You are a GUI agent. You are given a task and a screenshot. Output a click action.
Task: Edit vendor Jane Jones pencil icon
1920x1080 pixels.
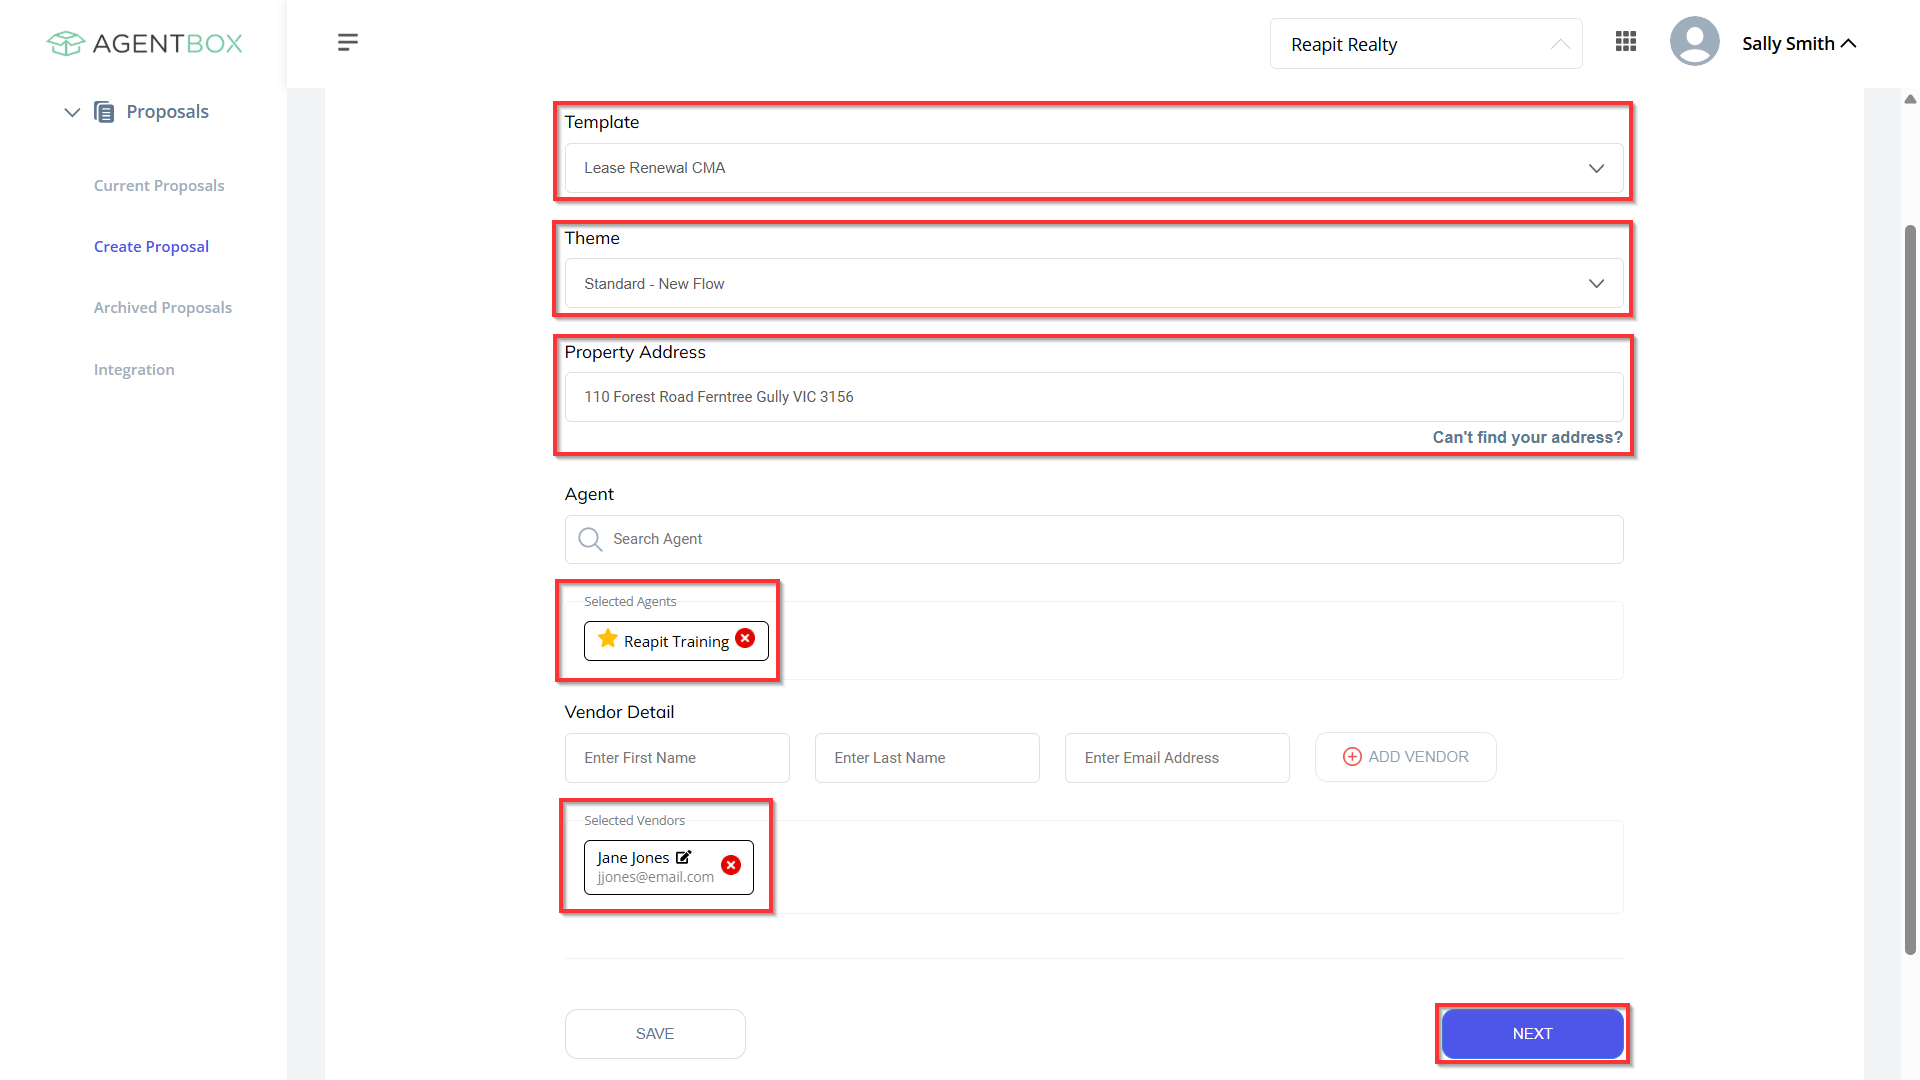(684, 857)
